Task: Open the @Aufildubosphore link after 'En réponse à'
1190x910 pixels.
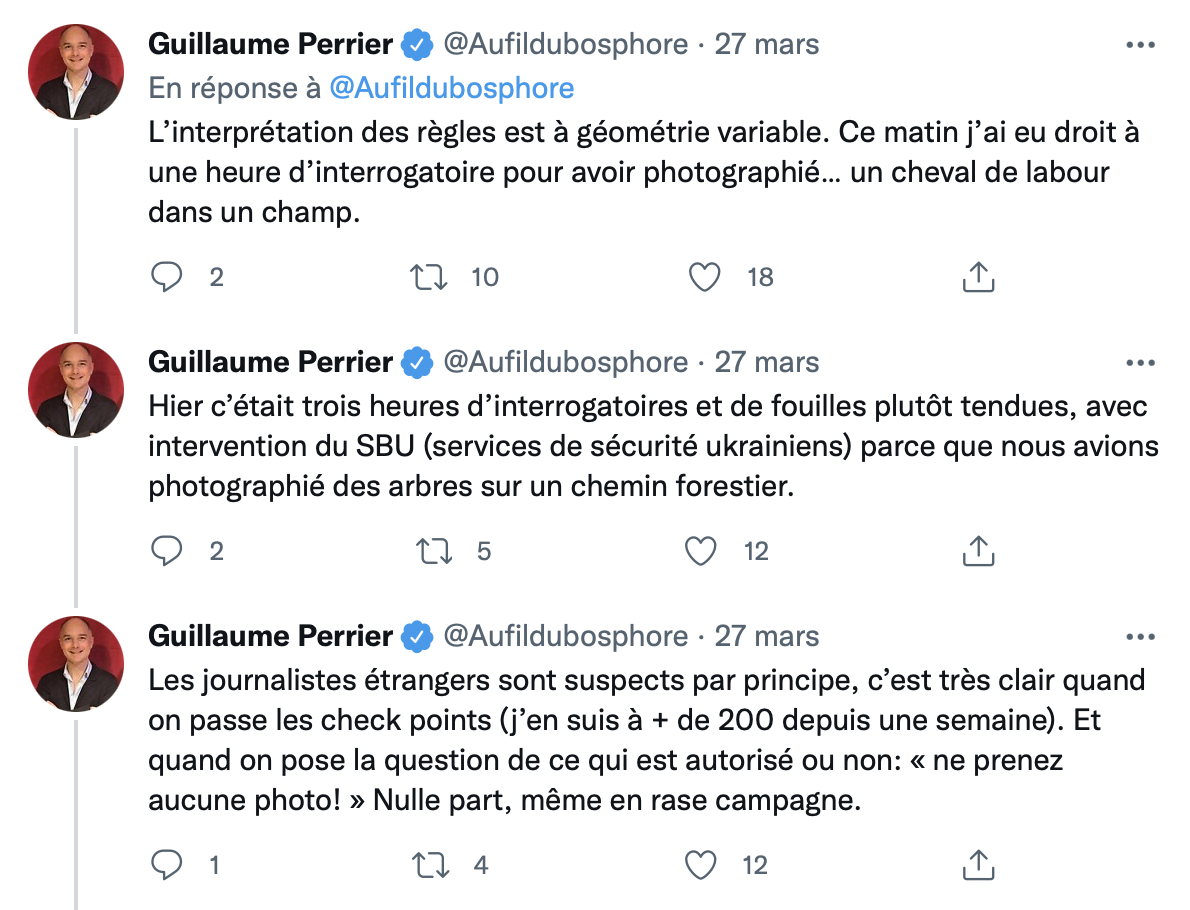Action: (x=451, y=88)
